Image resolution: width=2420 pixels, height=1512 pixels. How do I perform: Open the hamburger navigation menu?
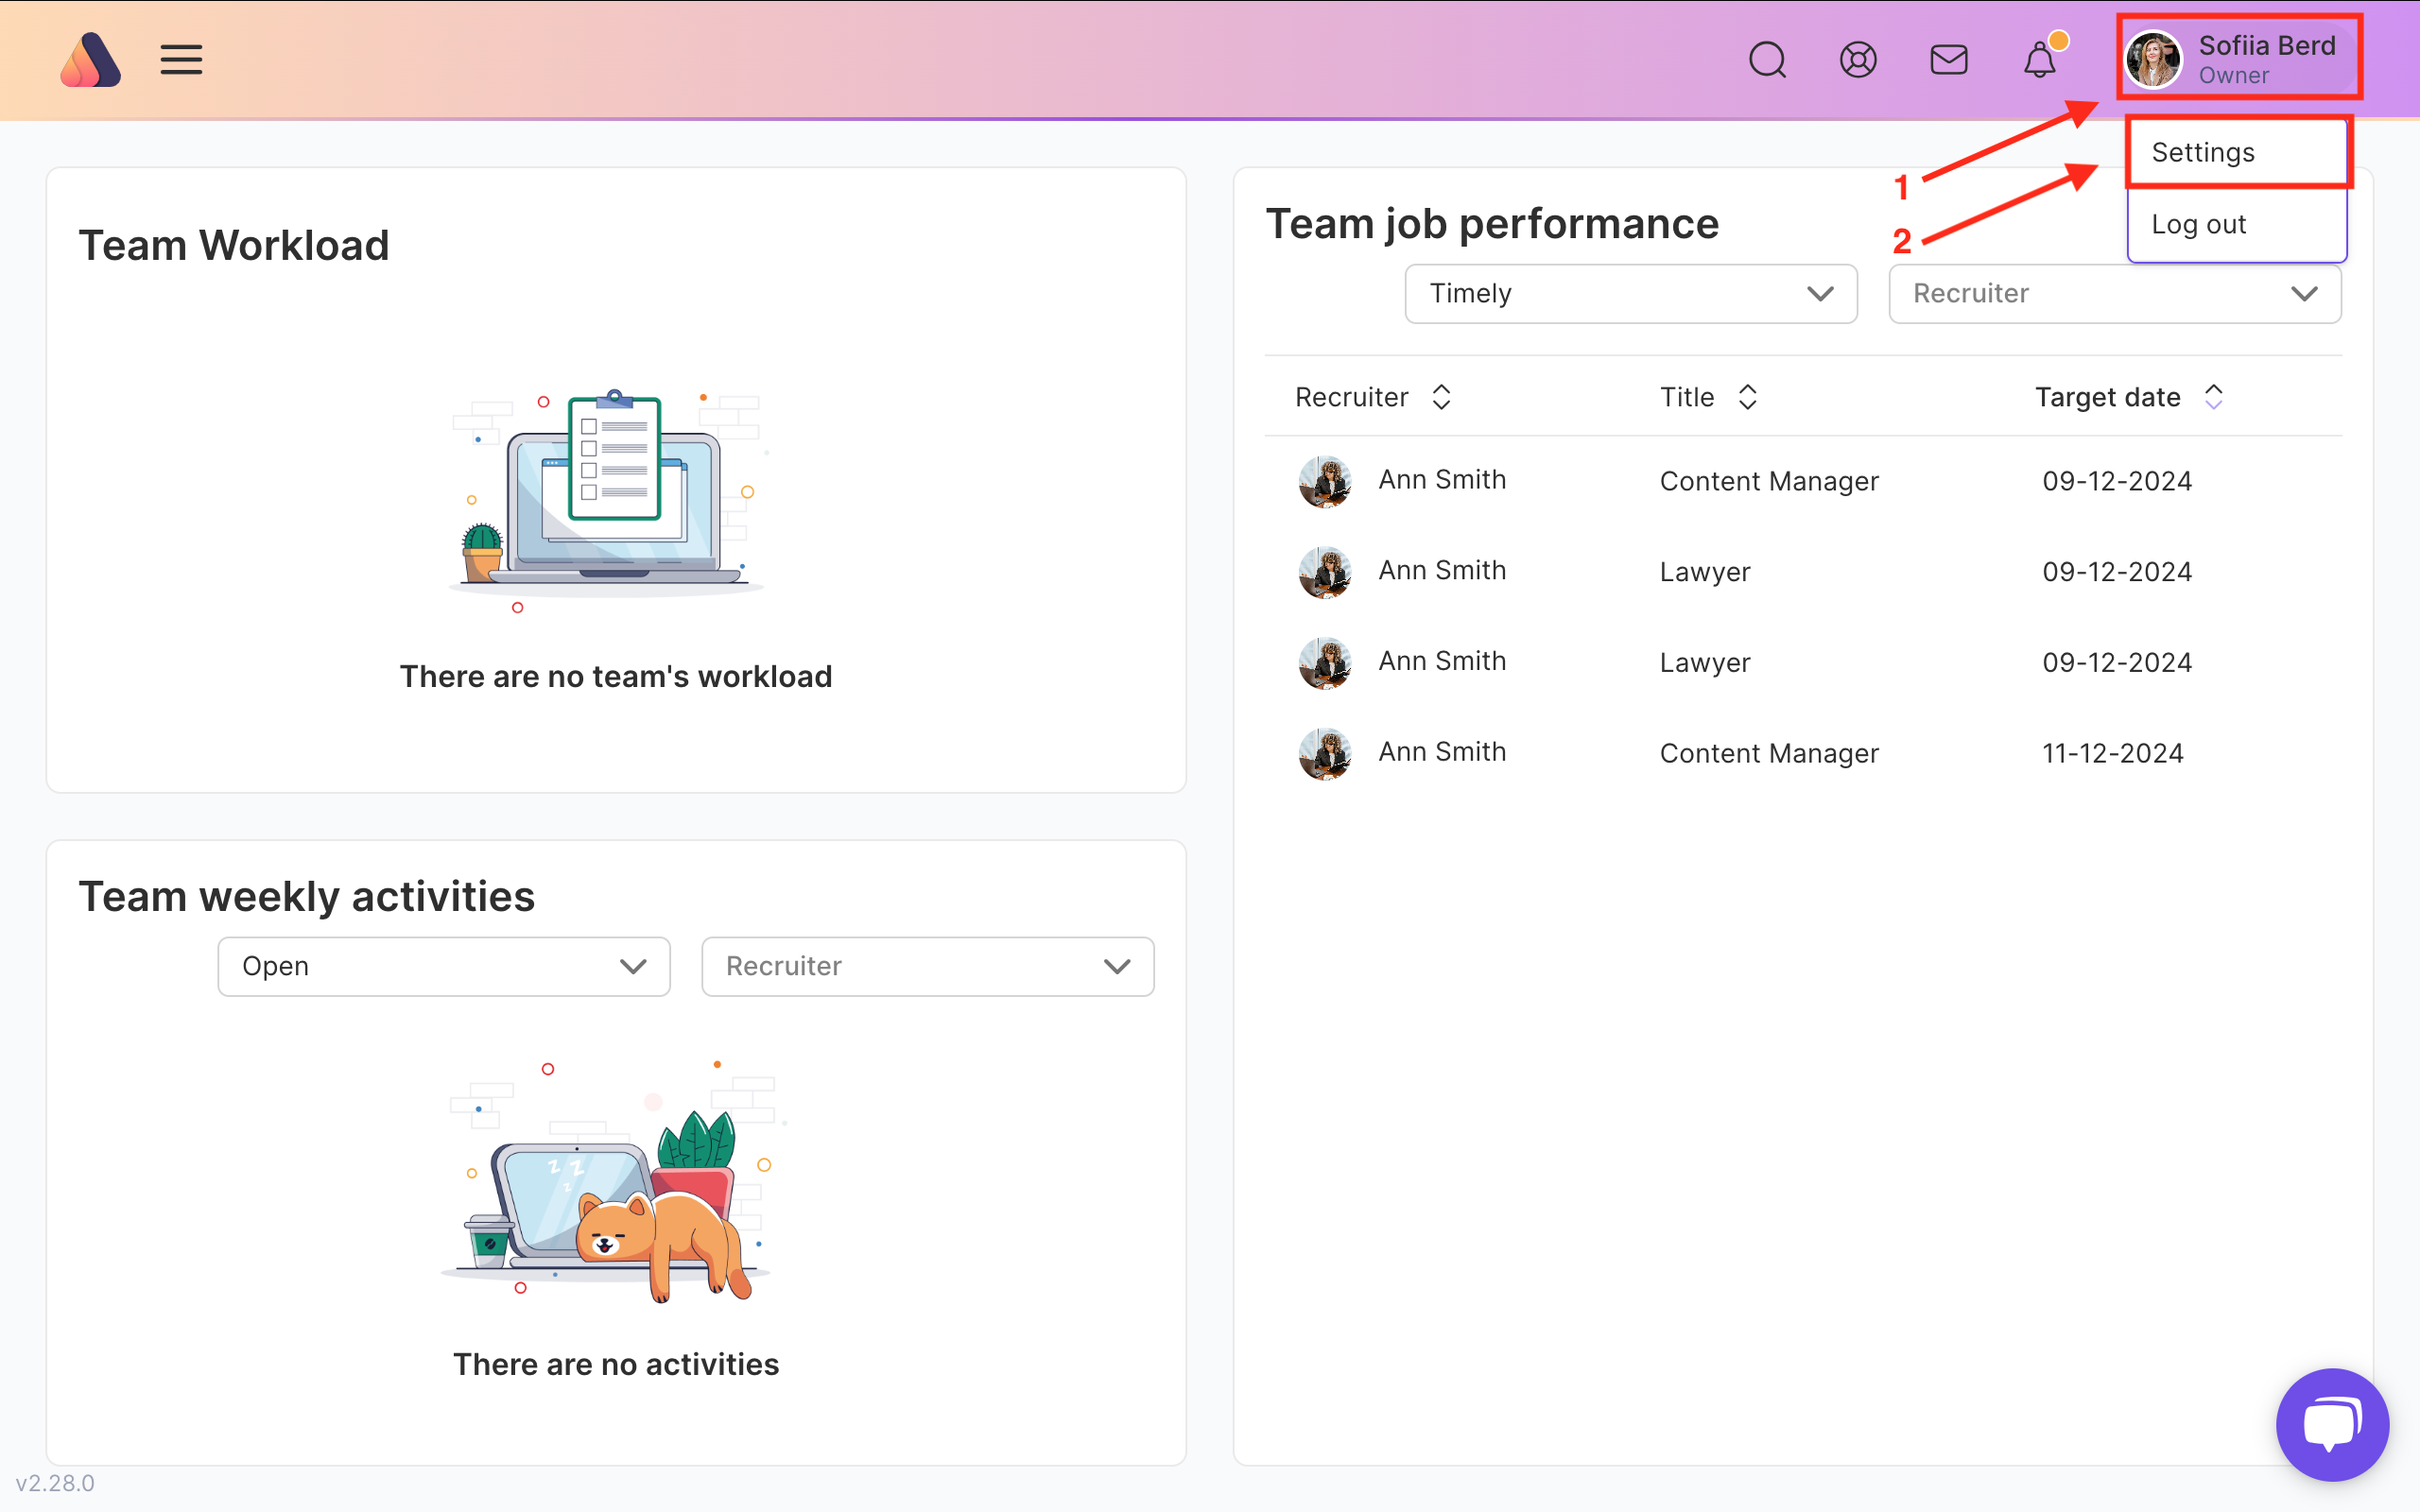181,60
